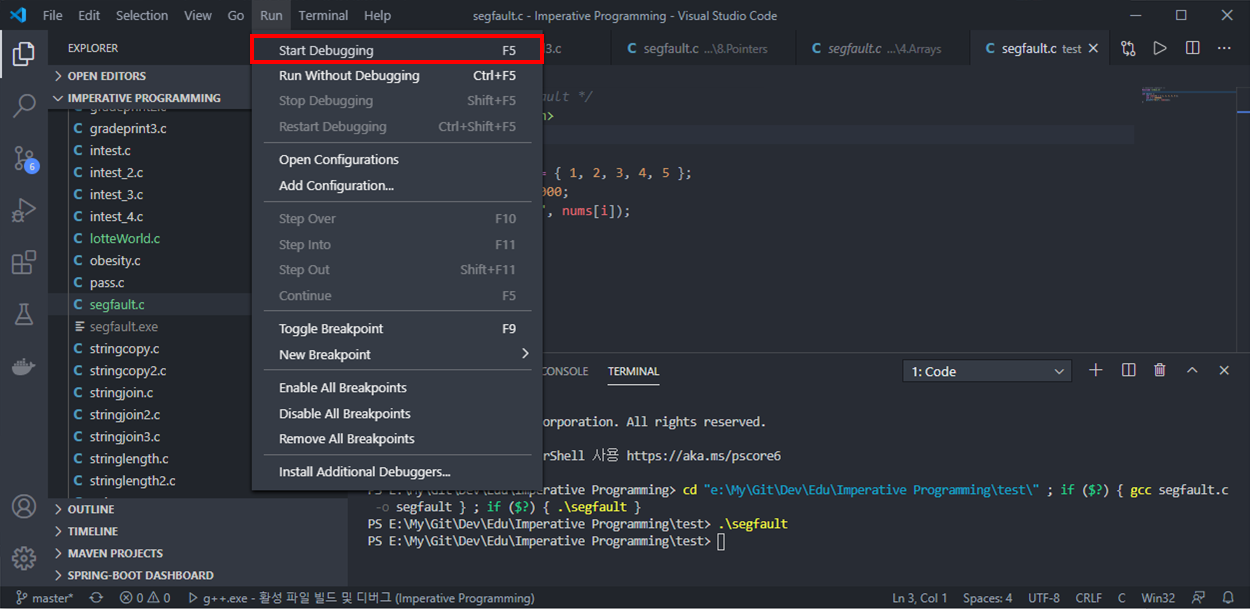Open the terminal selector dropdown showing 1: Code

pos(987,370)
